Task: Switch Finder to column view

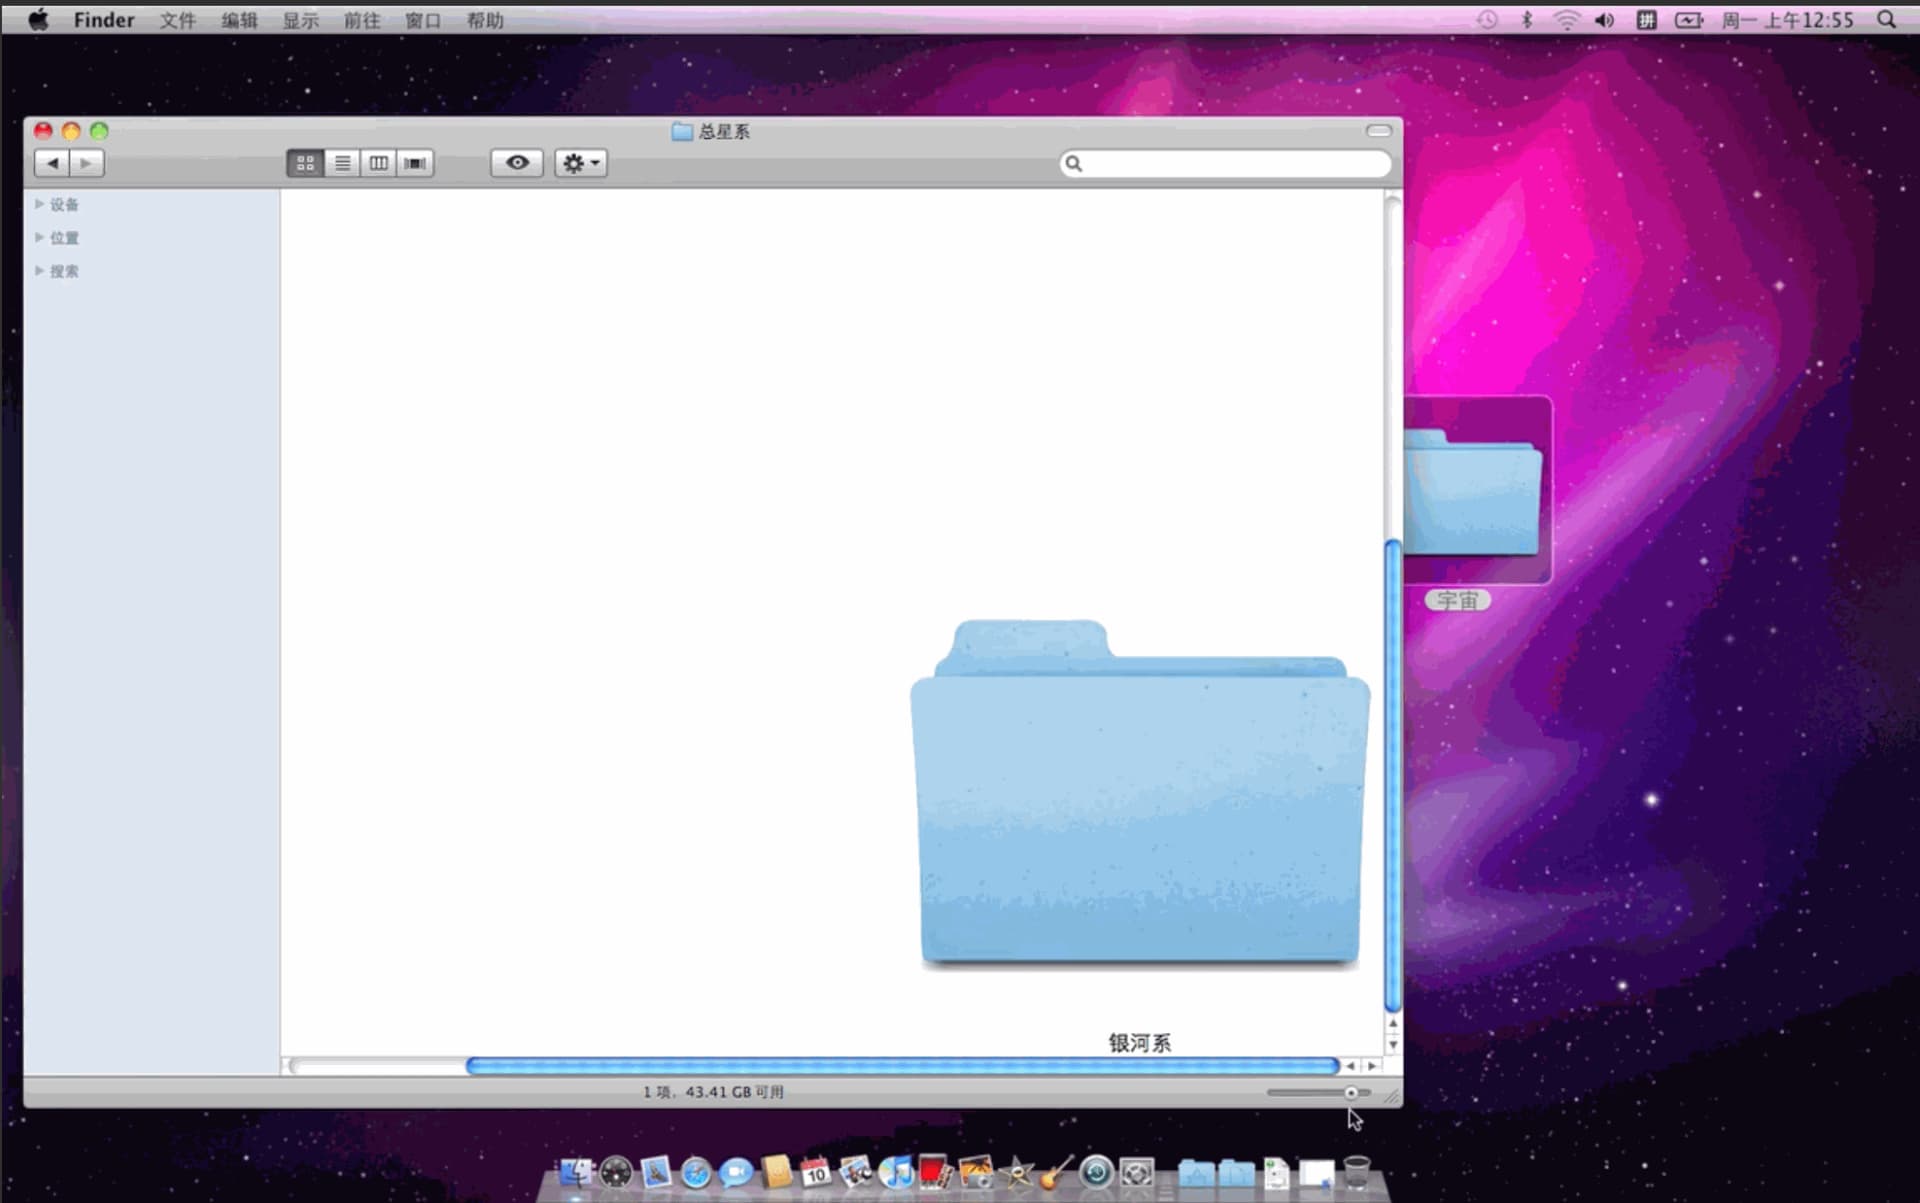Action: pos(378,163)
